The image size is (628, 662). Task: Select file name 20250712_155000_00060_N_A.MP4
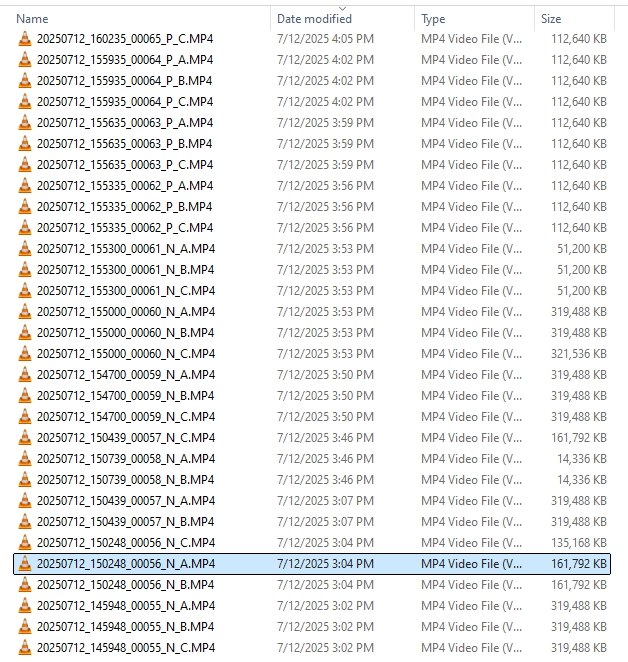tap(126, 312)
